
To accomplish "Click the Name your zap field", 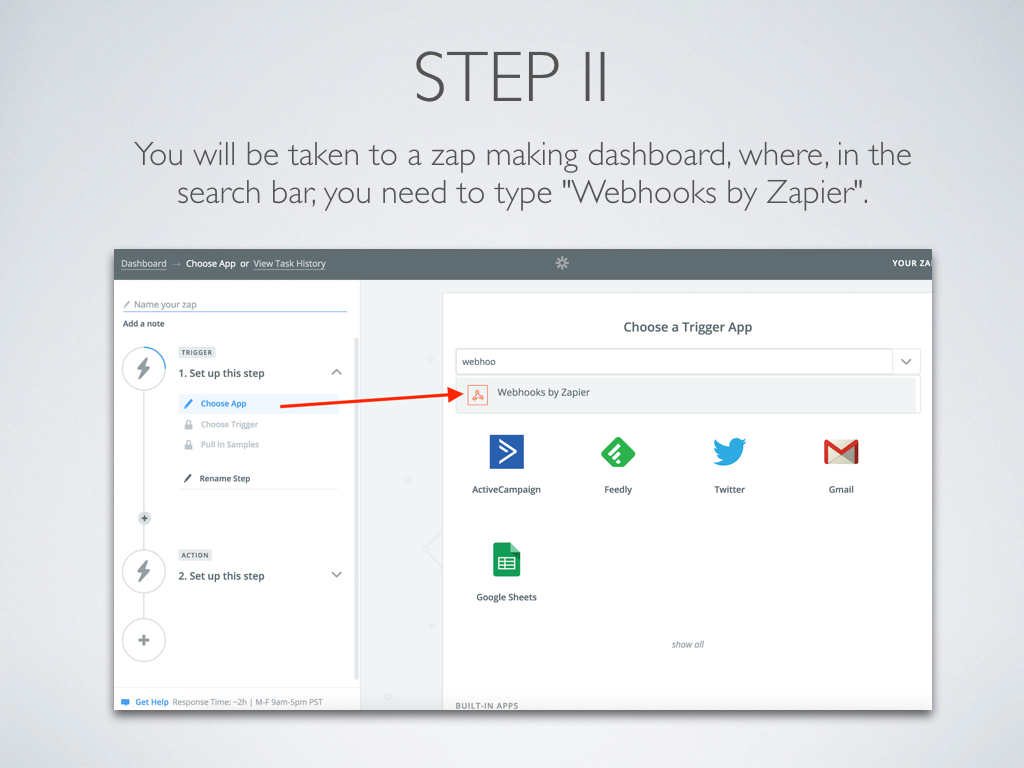I will click(235, 304).
